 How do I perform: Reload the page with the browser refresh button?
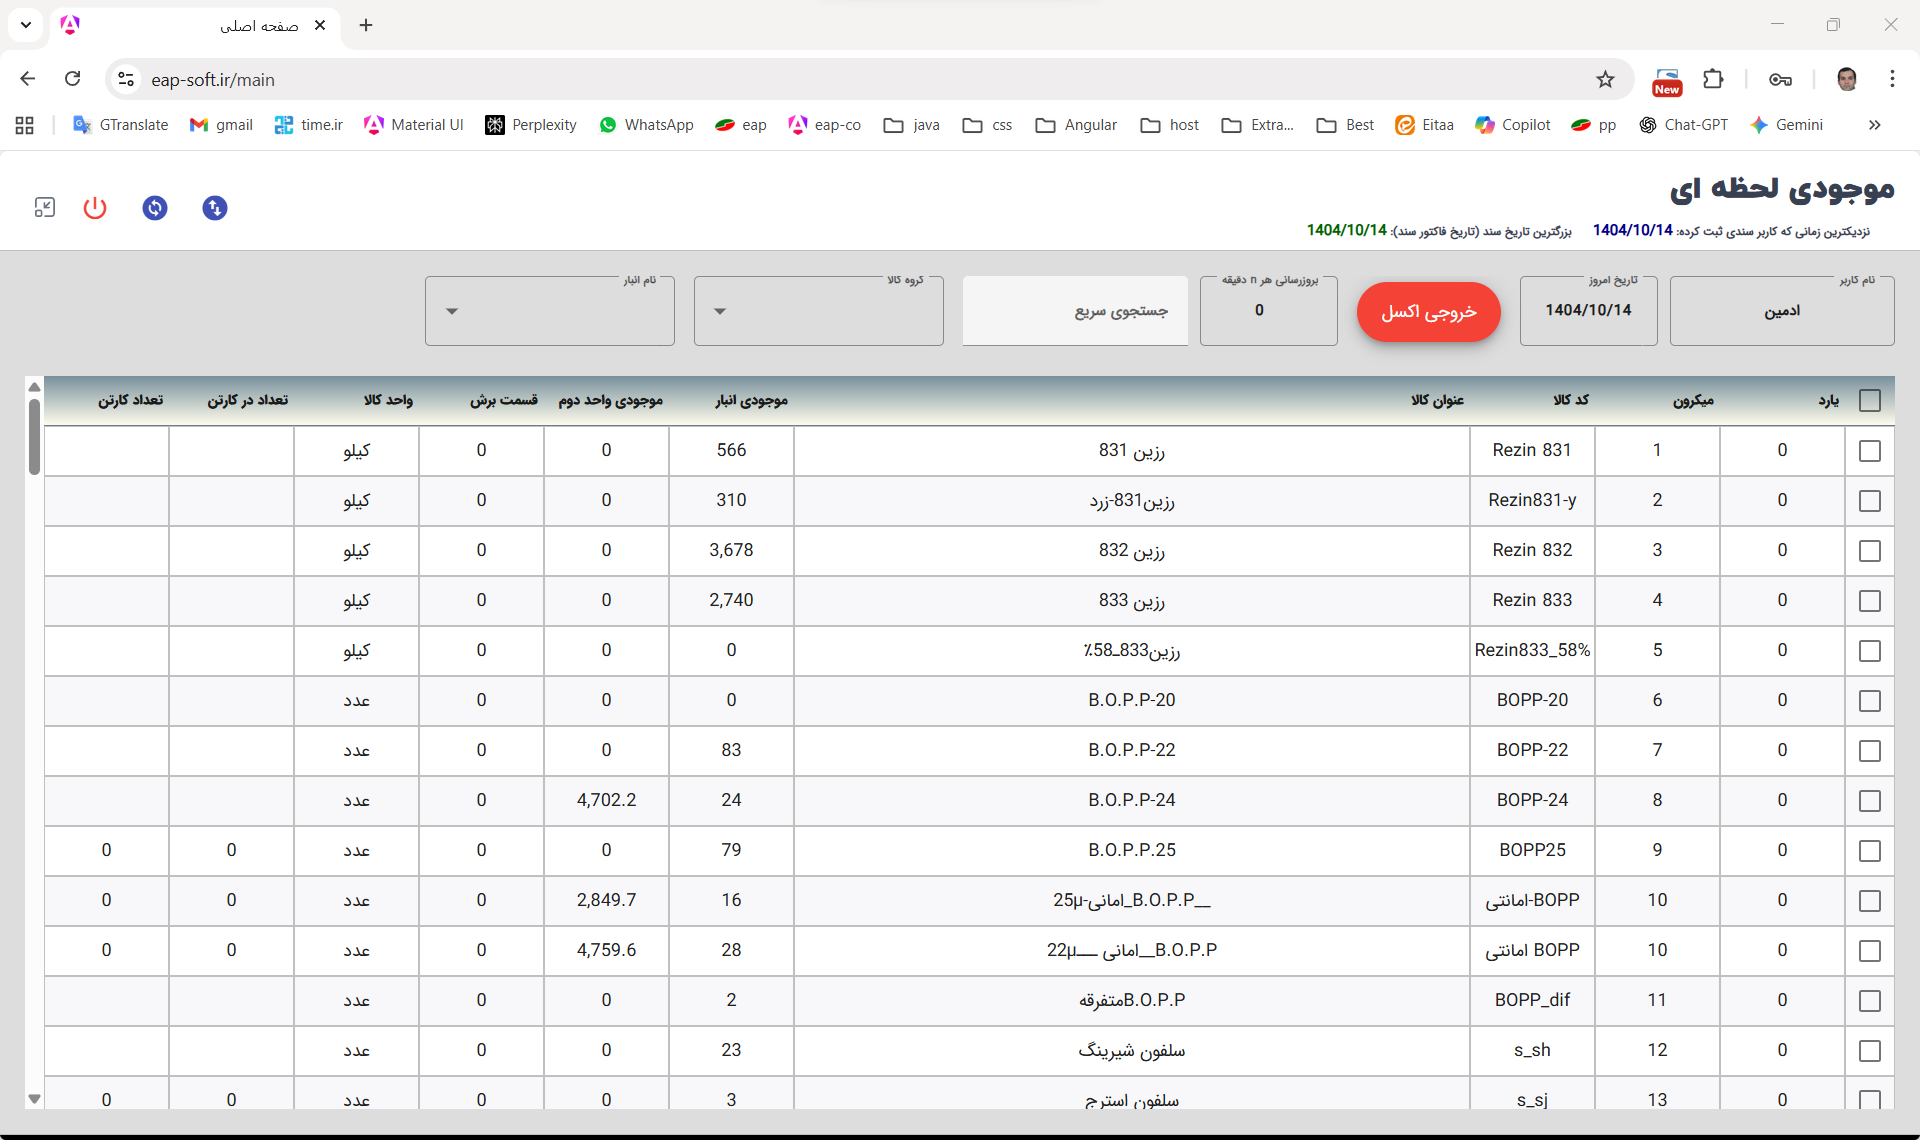click(73, 79)
